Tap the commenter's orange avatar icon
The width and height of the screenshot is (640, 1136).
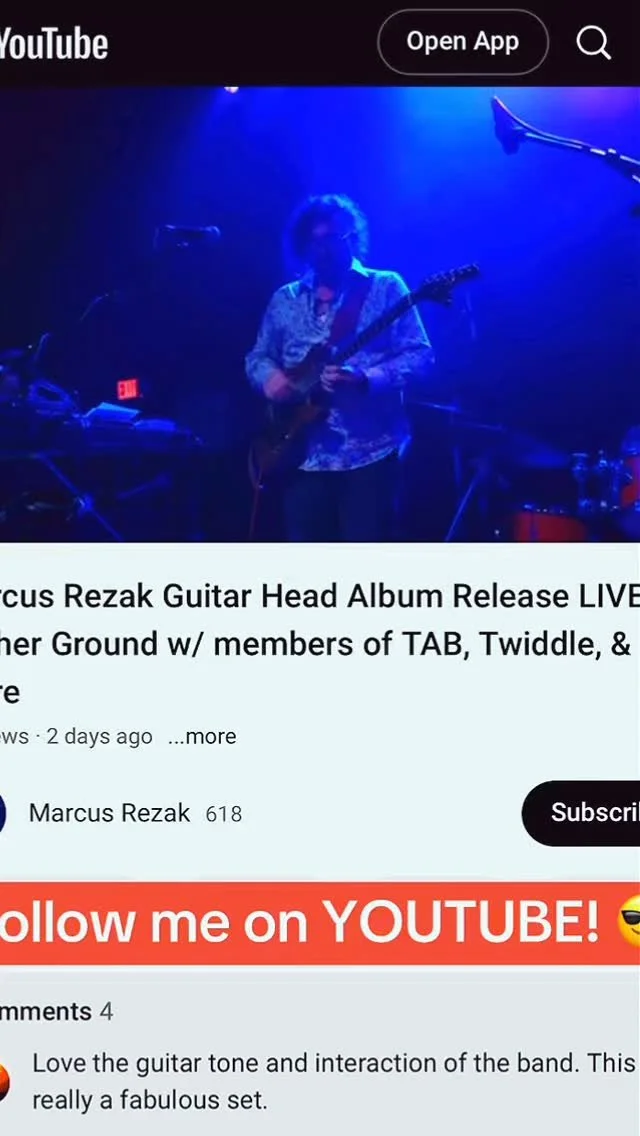4,1081
